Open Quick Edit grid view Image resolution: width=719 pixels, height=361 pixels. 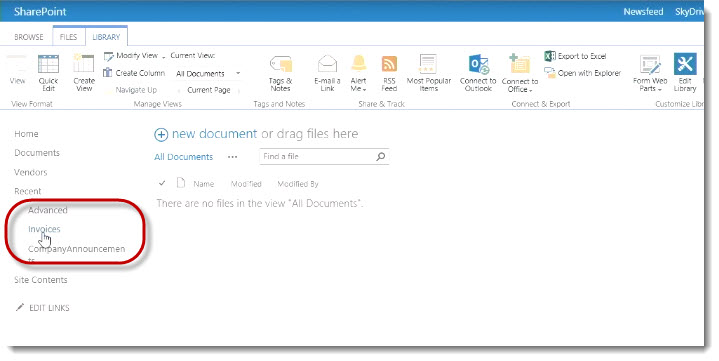(48, 72)
